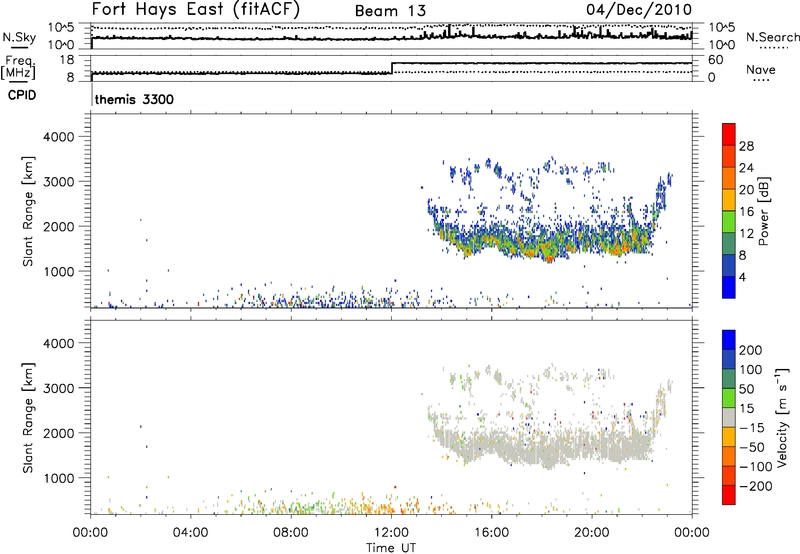This screenshot has width=800, height=554.
Task: Pick the red bottom Velocity color segment
Action: (729, 495)
